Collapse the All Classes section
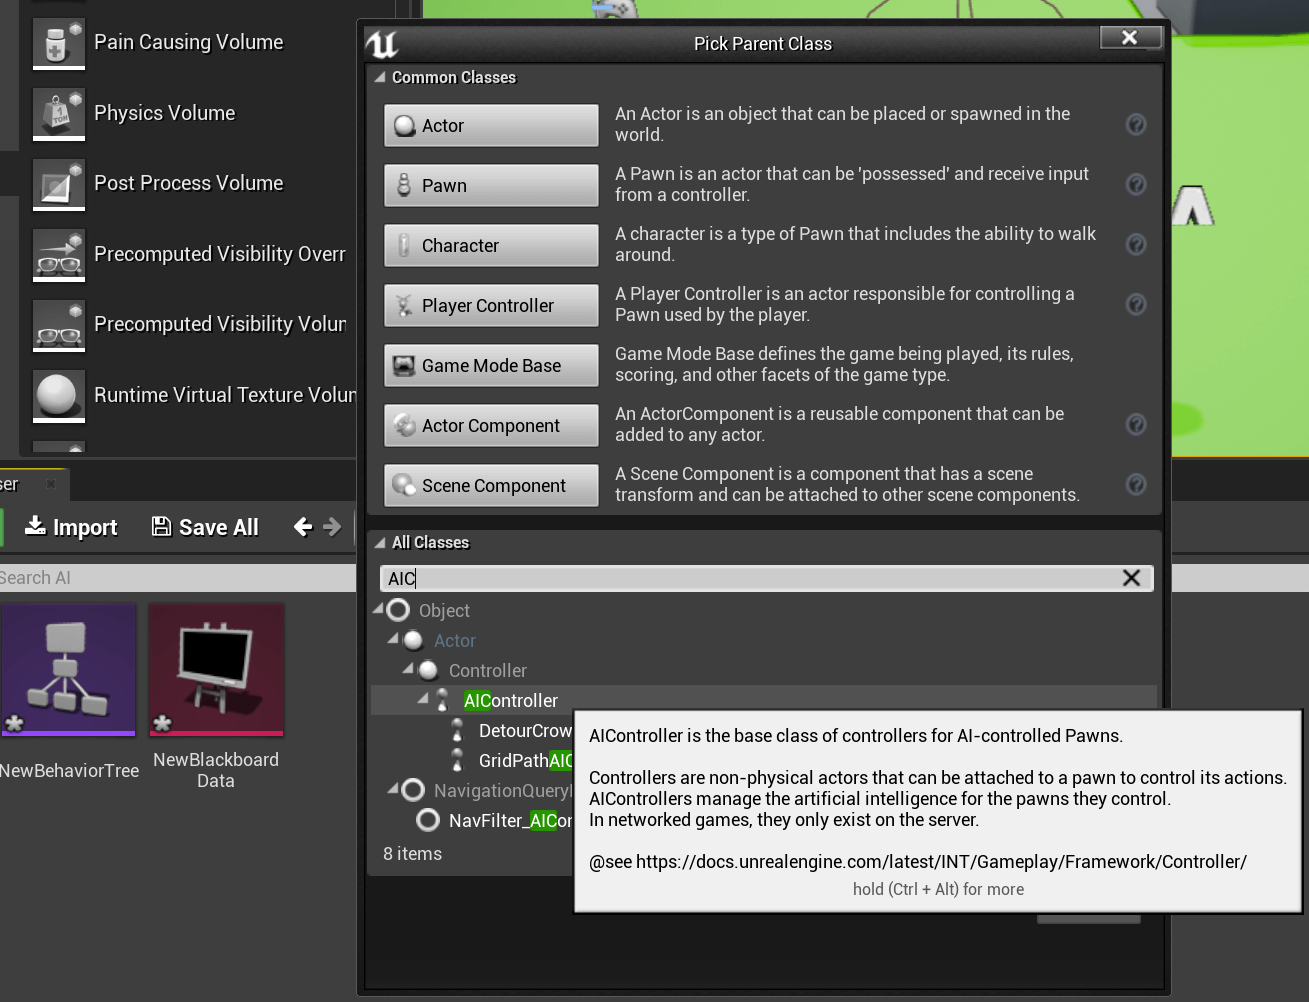 coord(380,543)
